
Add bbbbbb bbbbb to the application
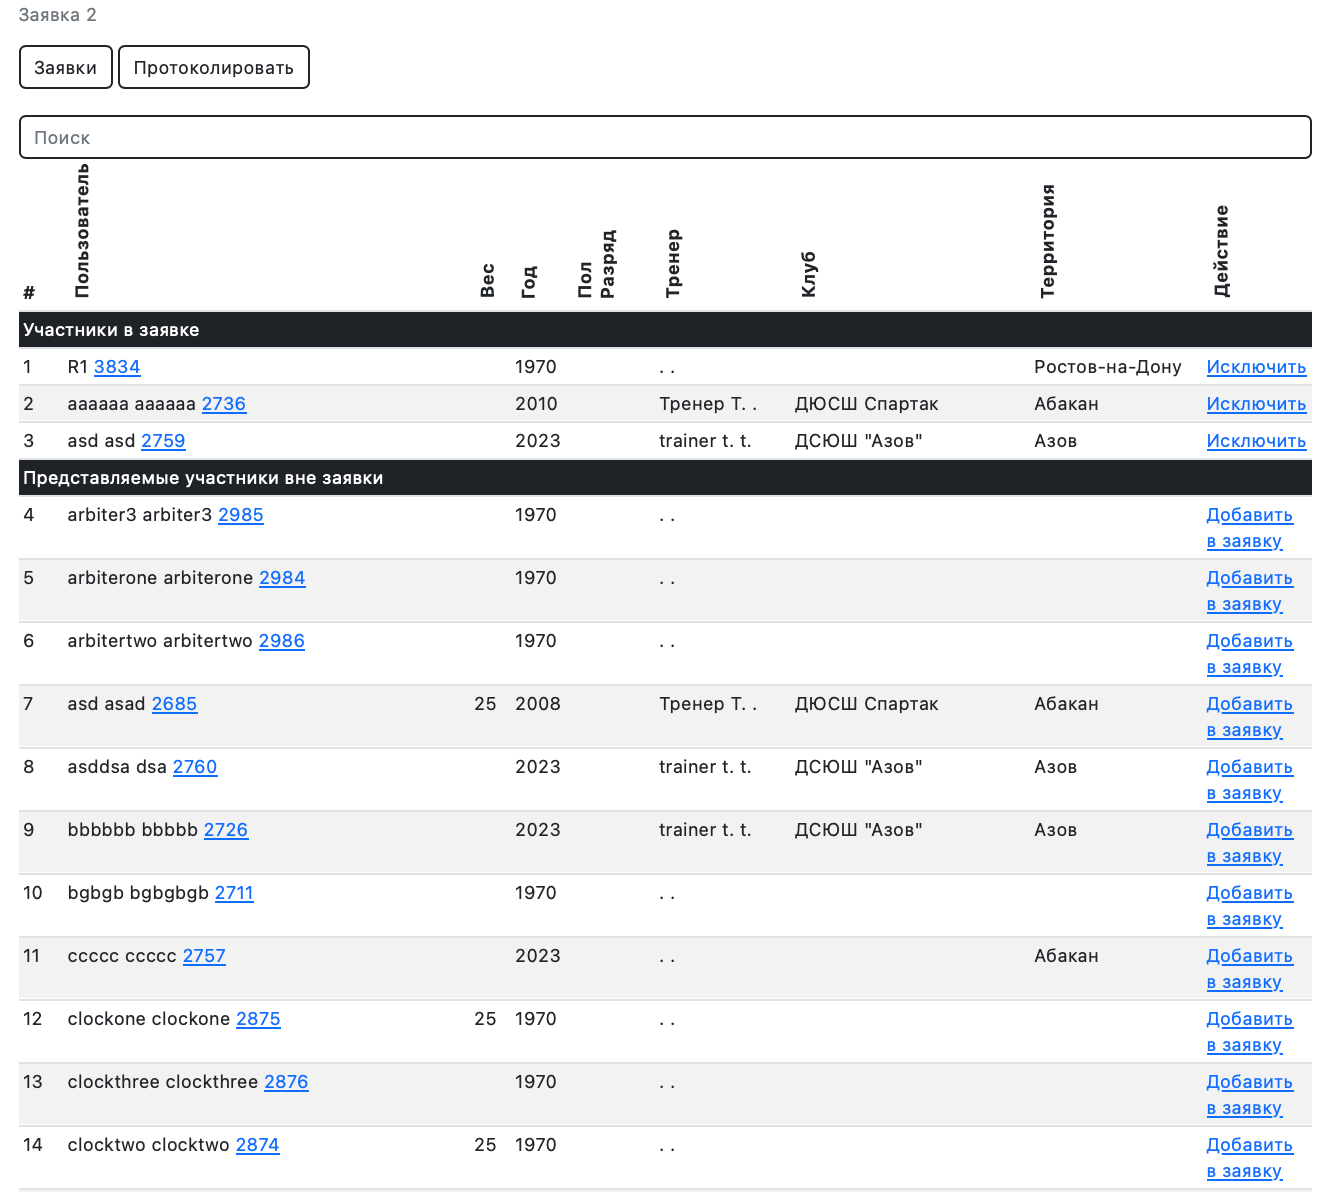point(1249,843)
